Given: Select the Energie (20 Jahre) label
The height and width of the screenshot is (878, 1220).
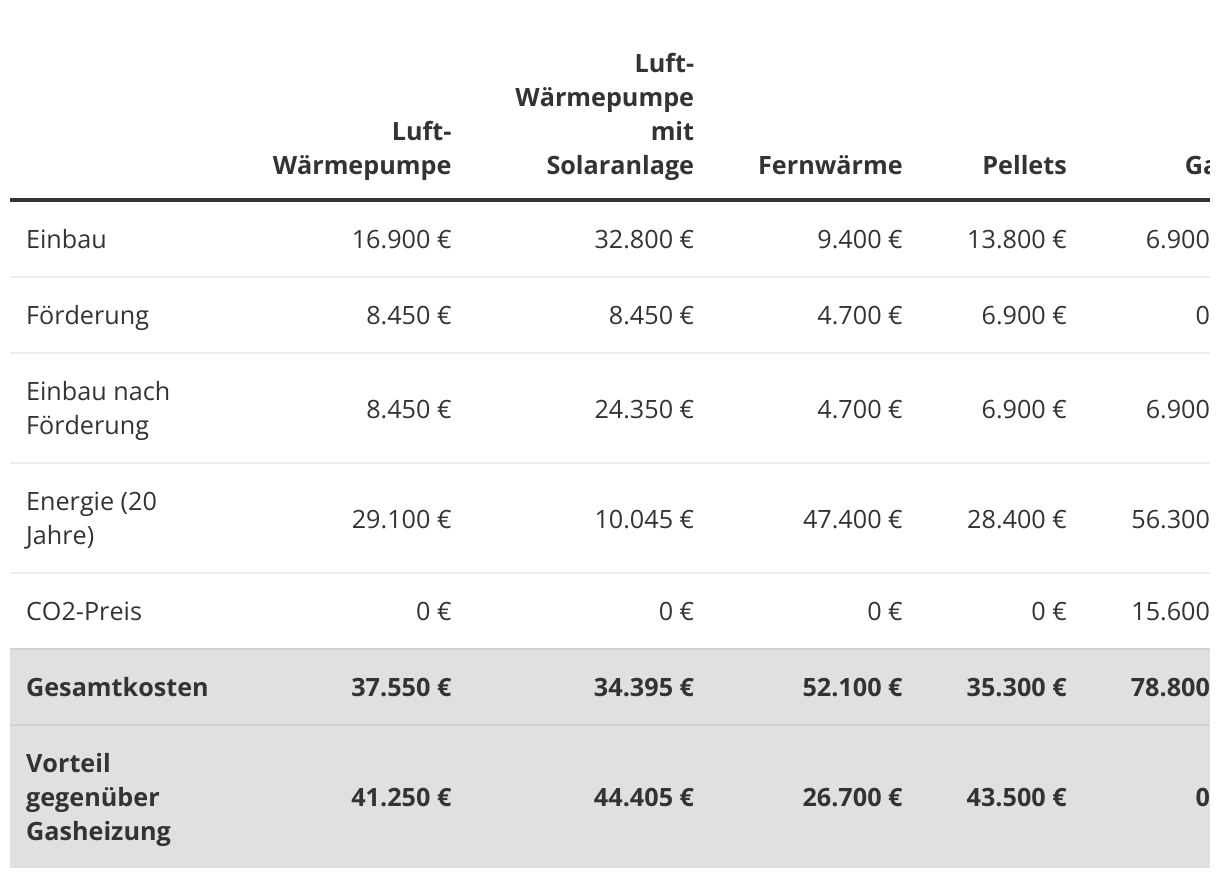Looking at the screenshot, I should point(92,518).
